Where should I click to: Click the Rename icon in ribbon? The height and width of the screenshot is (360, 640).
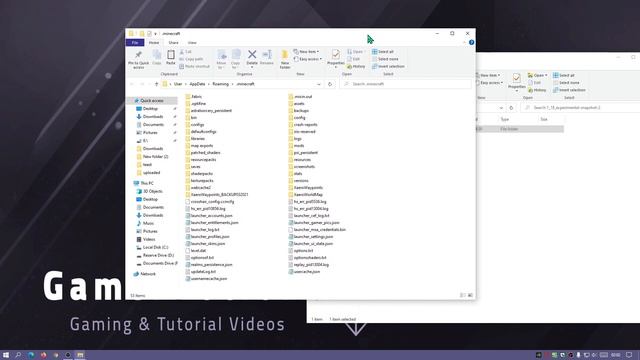267,58
